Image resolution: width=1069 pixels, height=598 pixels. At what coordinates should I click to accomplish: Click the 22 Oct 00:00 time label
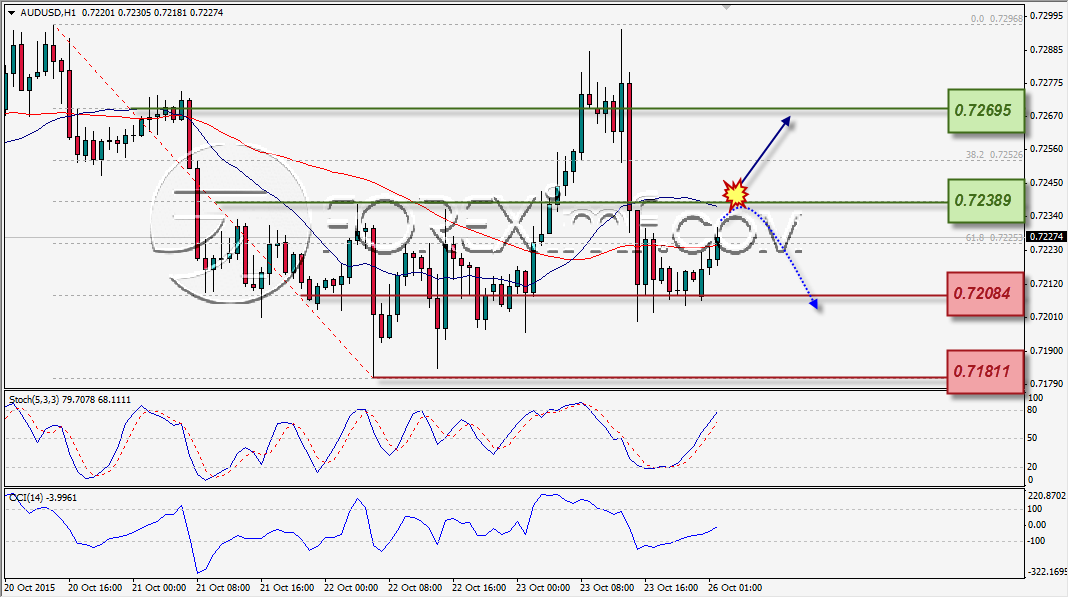coord(351,588)
